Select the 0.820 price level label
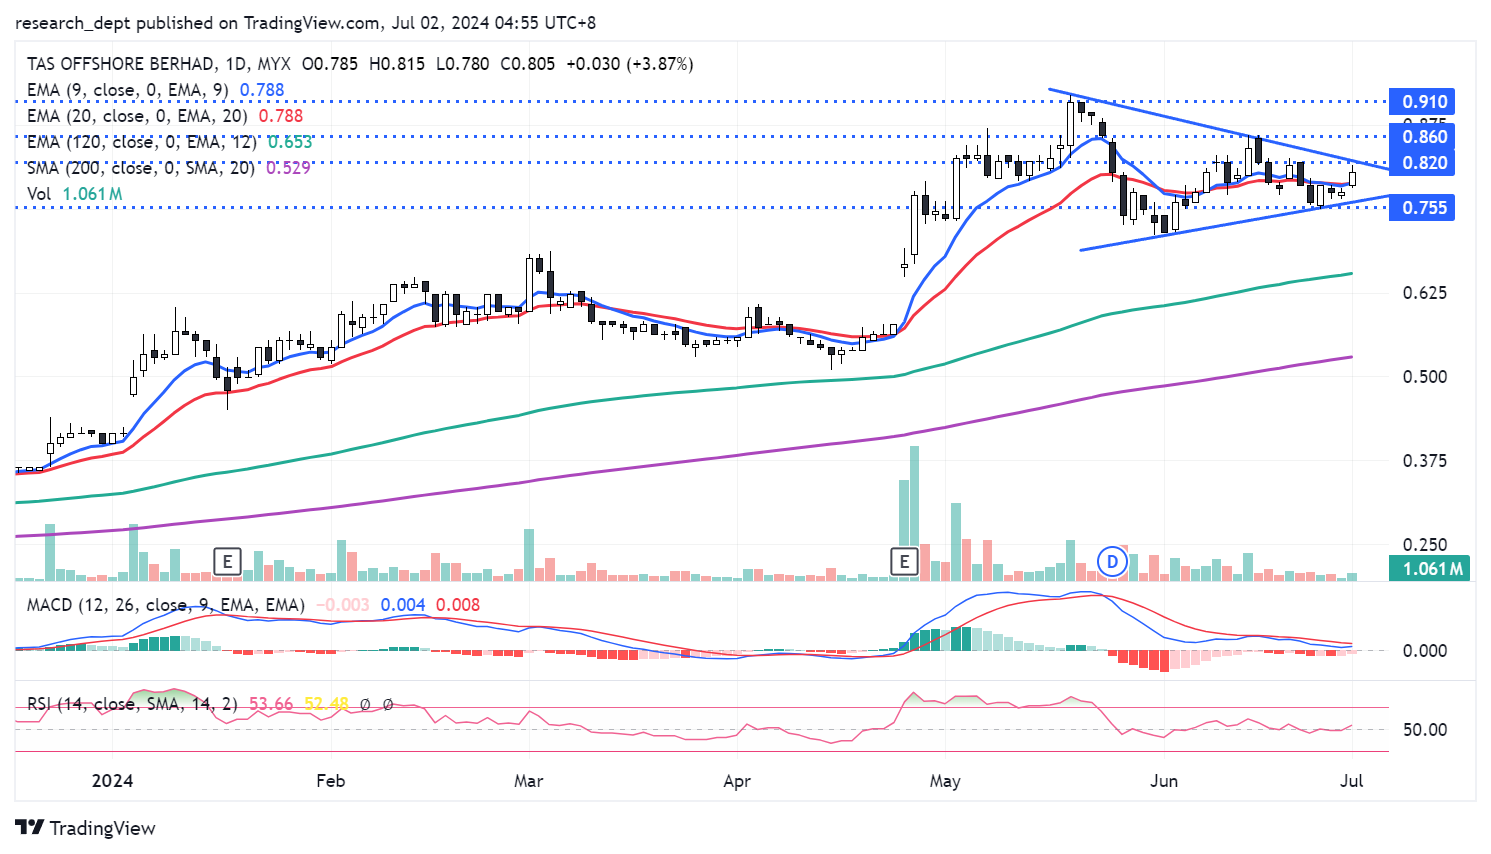The width and height of the screenshot is (1491, 854). tap(1424, 163)
